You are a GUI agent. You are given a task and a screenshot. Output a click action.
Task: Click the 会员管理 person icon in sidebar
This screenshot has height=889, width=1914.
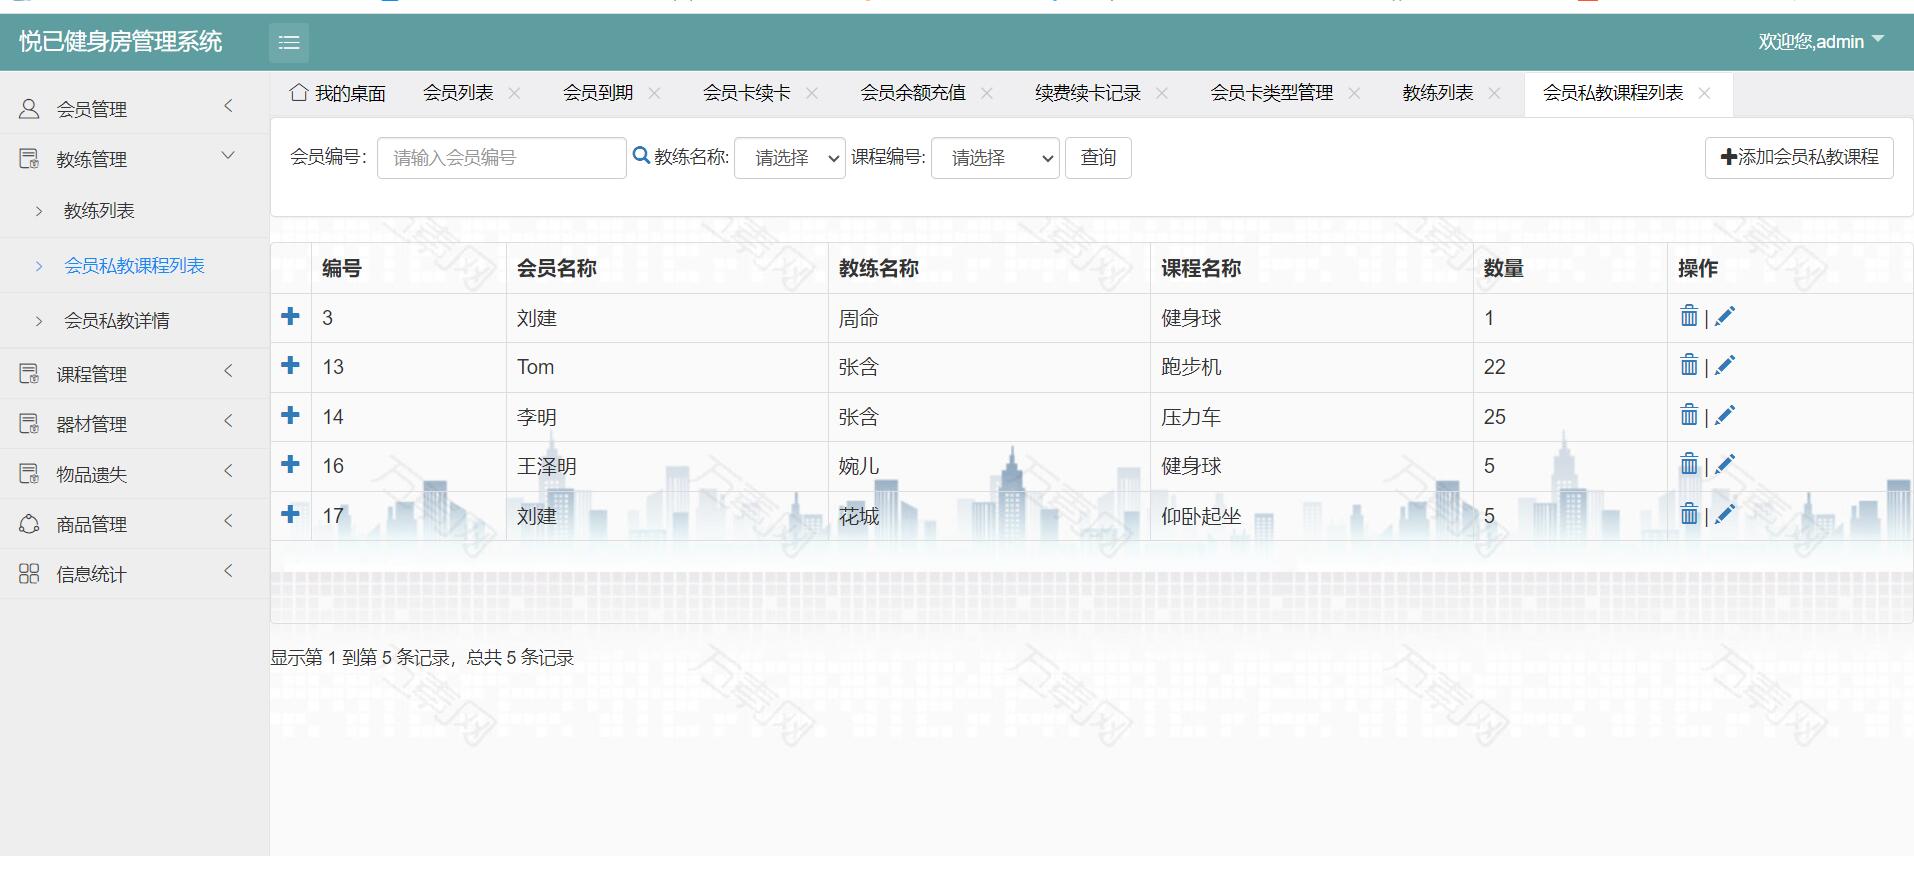coord(29,108)
